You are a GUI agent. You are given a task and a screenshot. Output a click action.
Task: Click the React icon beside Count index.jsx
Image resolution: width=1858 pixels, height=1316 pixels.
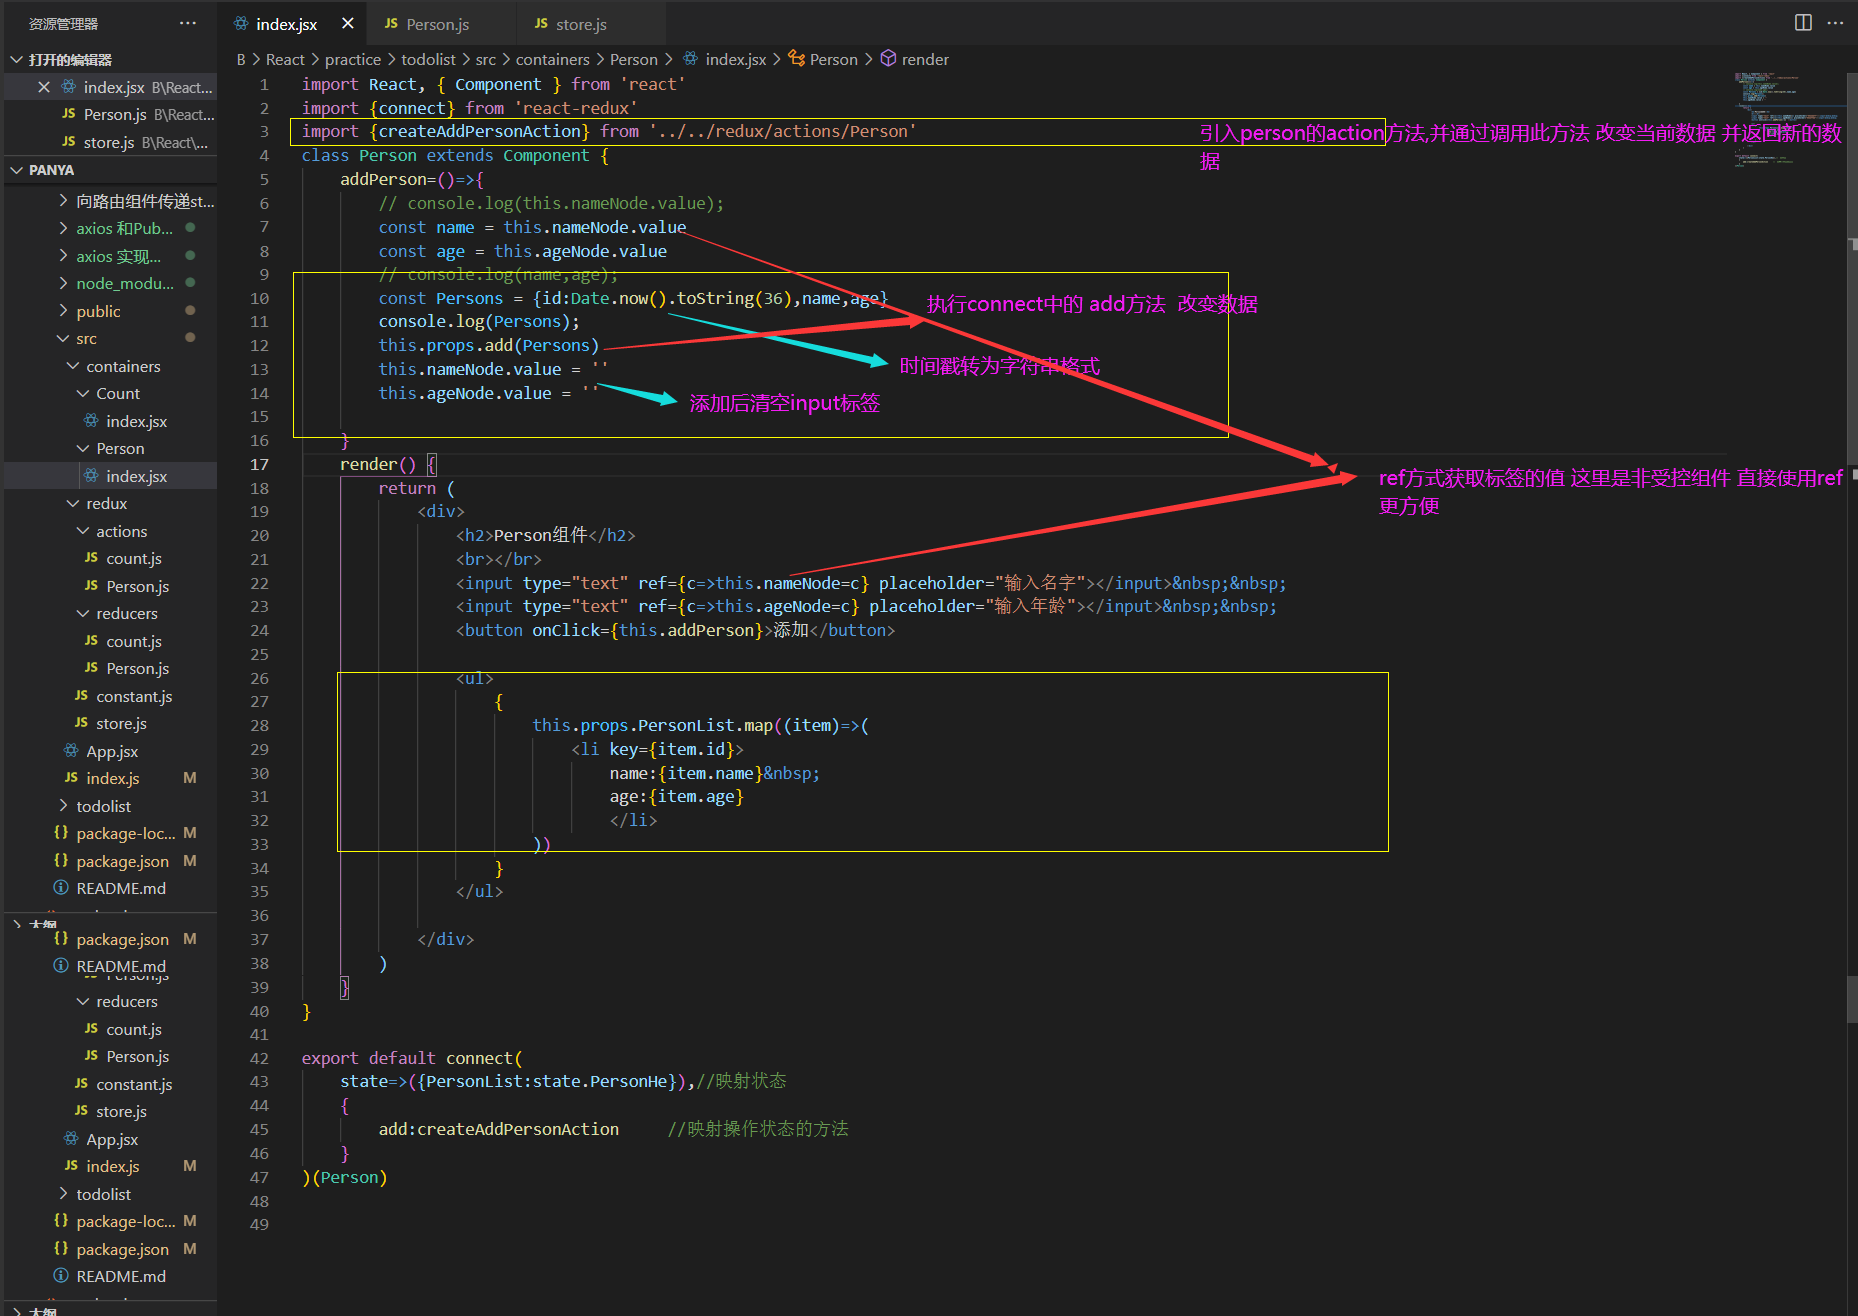coord(91,421)
